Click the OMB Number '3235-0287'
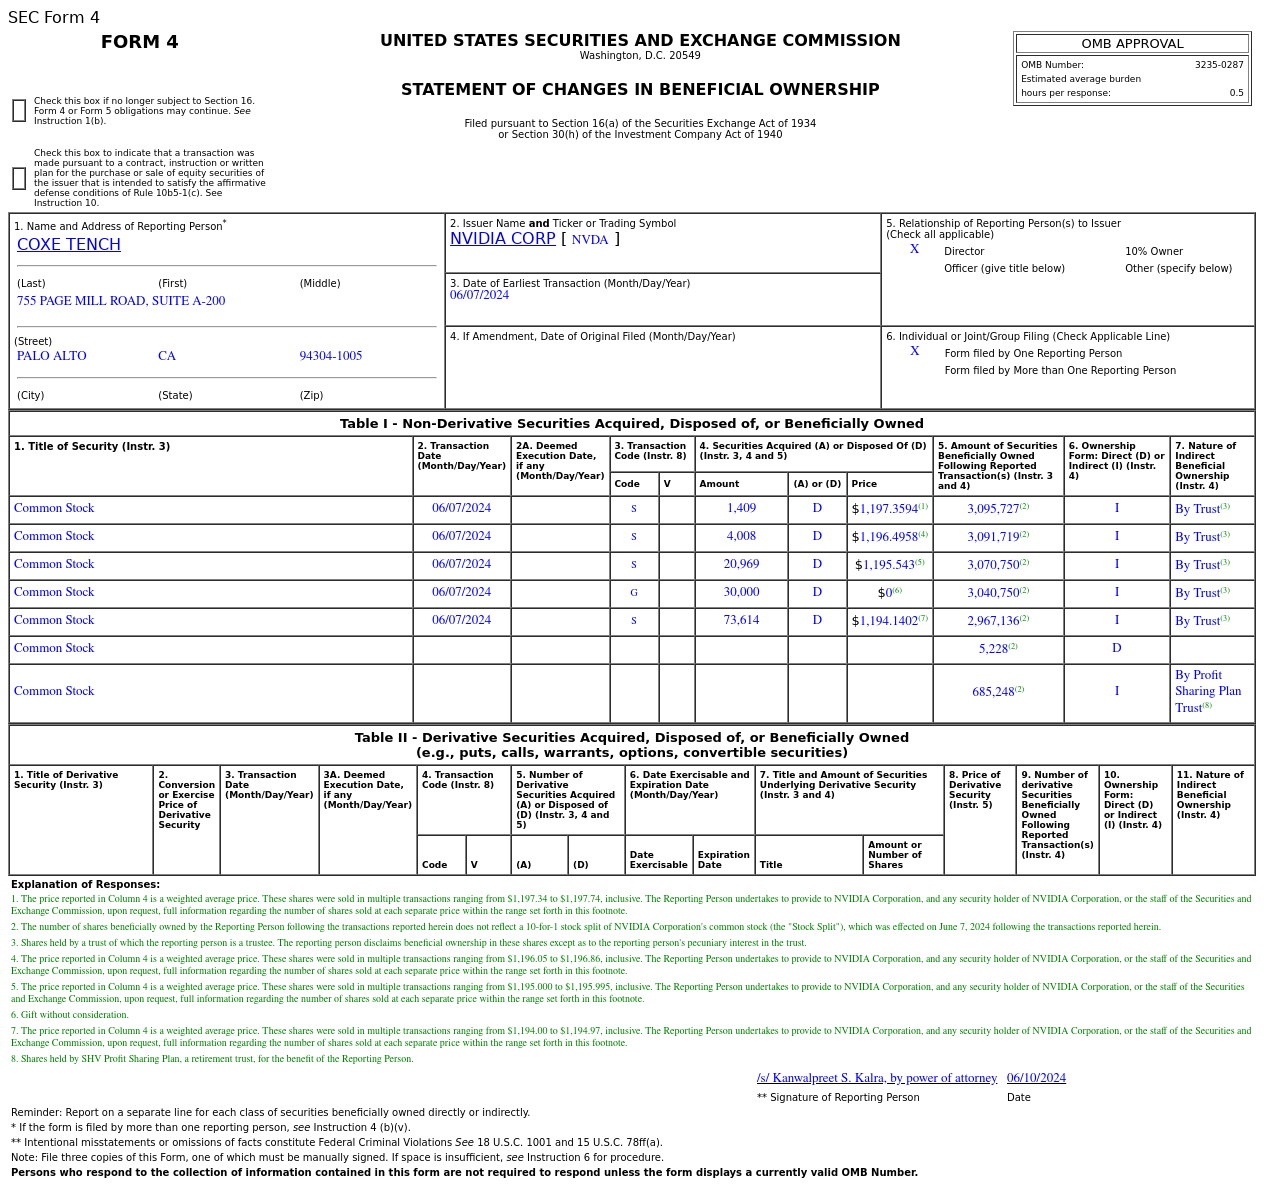The width and height of the screenshot is (1264, 1202). 1219,65
